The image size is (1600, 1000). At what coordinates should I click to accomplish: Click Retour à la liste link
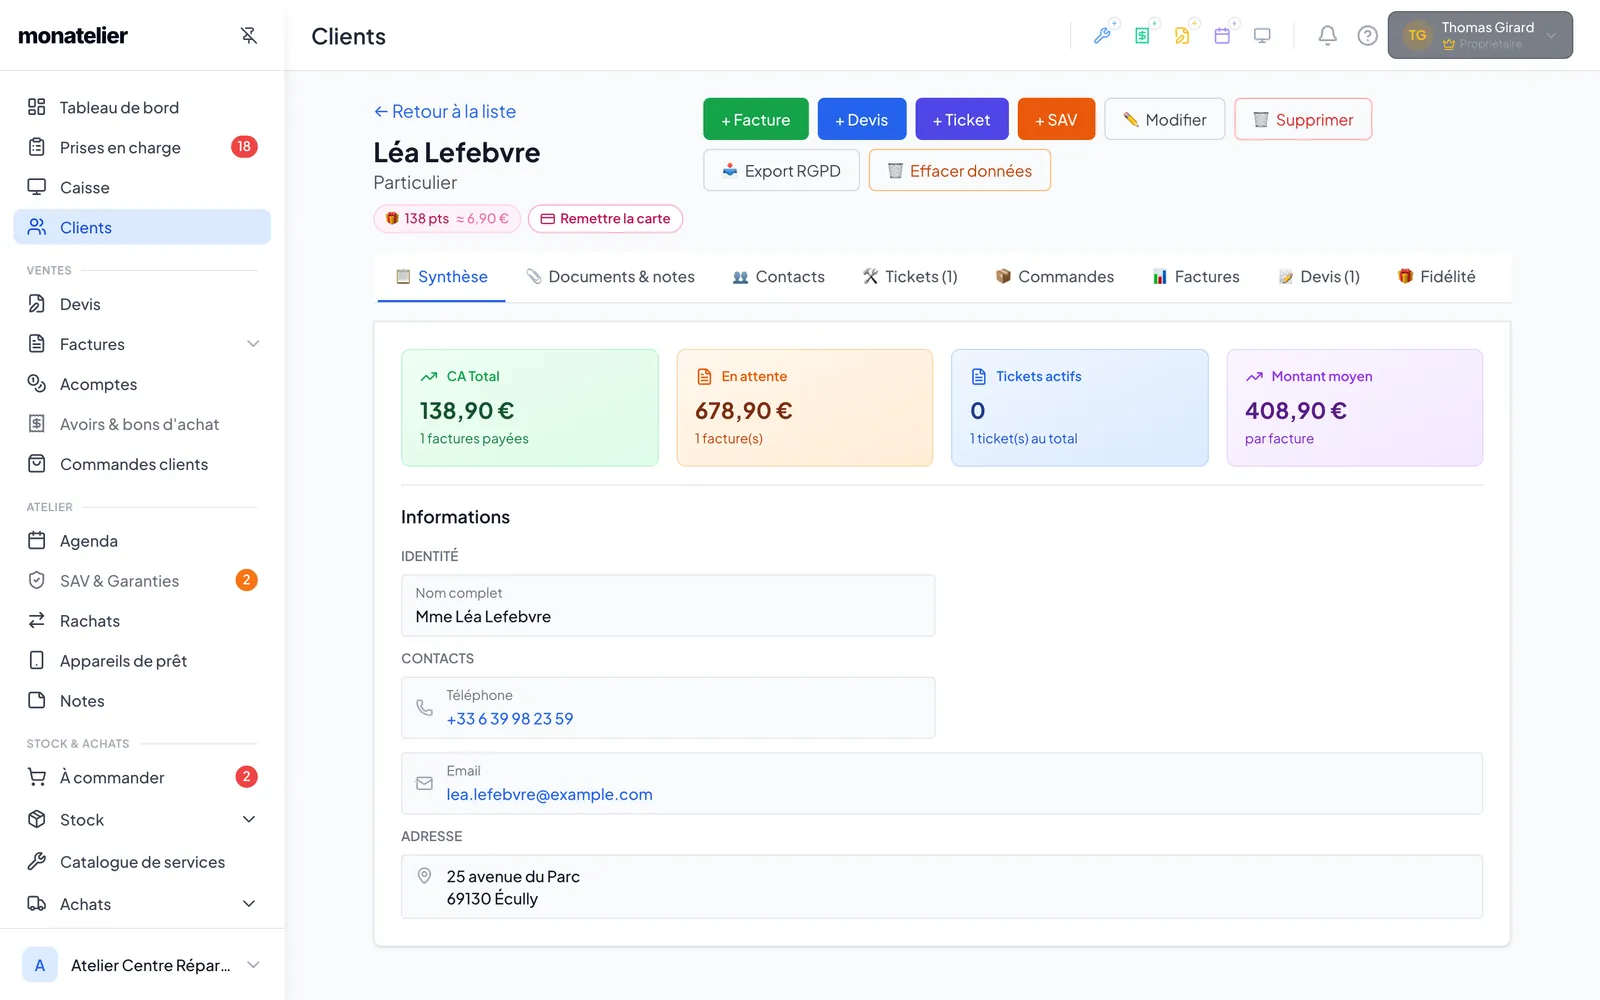445,112
